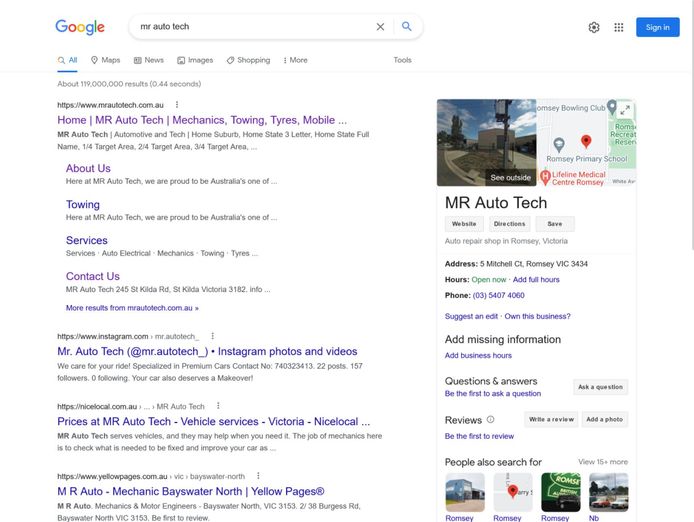Viewport: 694px width, 522px height.
Task: Expand the map with the arrows icon
Action: coord(625,110)
